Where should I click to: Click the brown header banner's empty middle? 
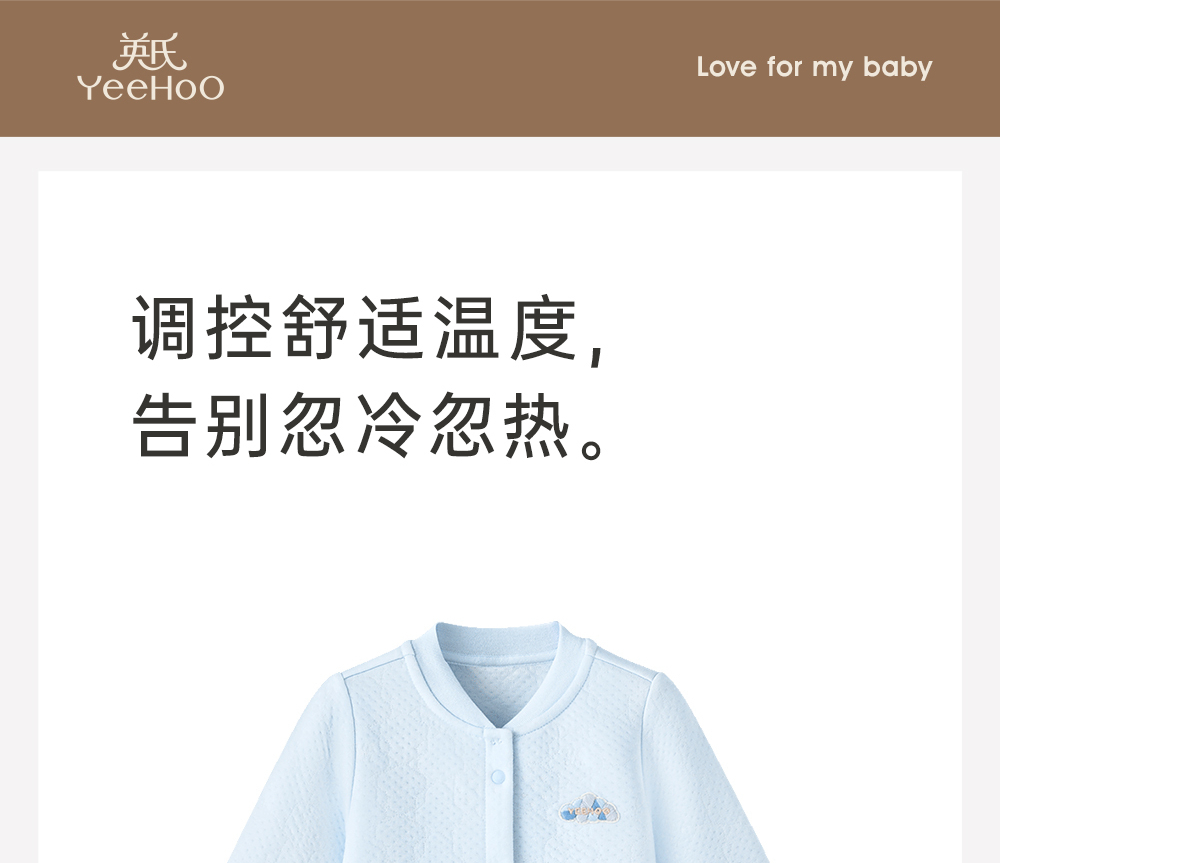click(x=460, y=68)
